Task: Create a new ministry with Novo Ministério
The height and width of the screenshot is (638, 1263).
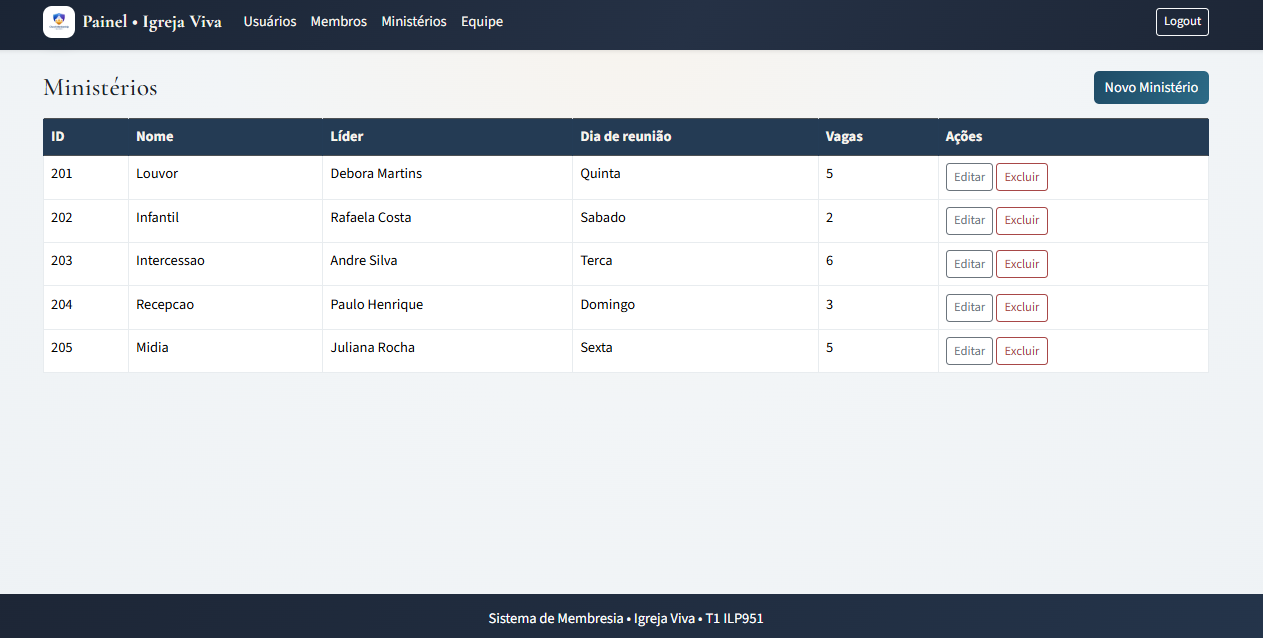Action: [x=1151, y=88]
